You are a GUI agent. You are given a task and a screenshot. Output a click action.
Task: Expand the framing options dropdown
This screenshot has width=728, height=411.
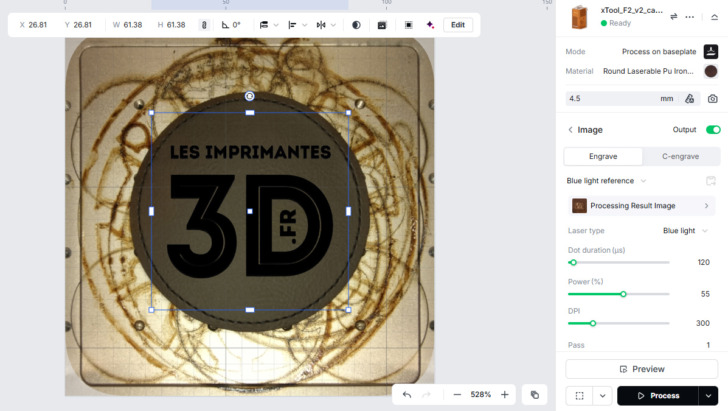[x=603, y=396]
